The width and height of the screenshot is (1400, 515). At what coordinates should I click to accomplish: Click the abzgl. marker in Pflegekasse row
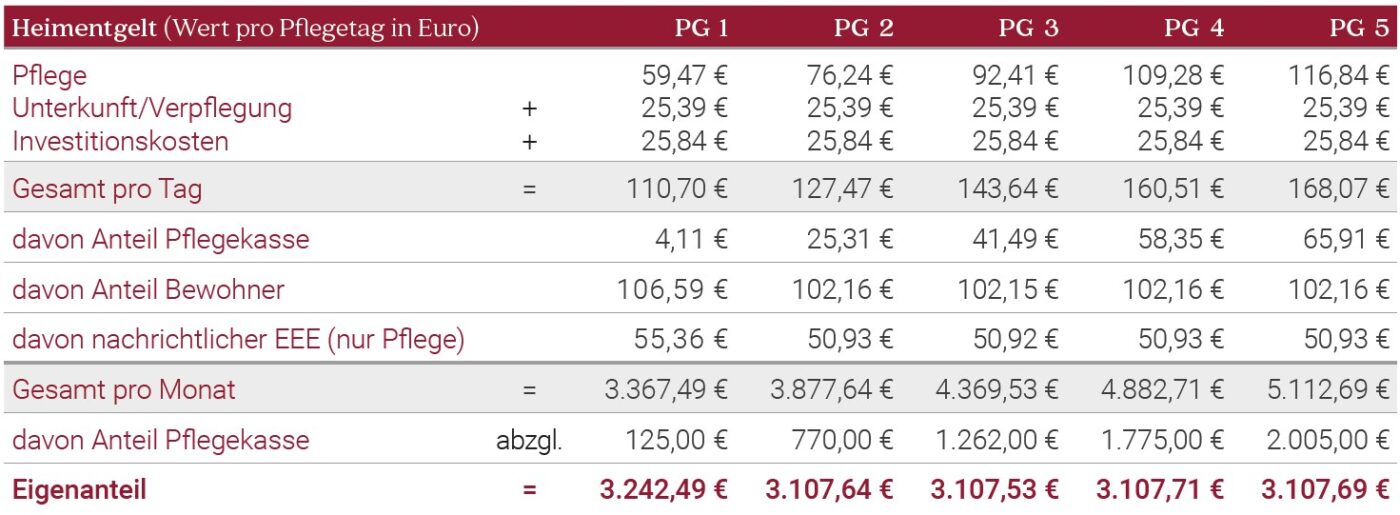coord(529,441)
